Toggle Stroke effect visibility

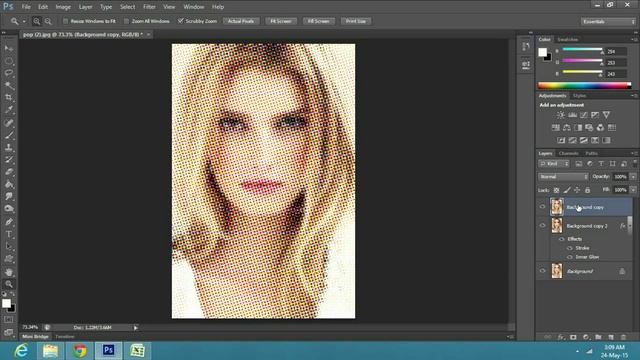pyautogui.click(x=570, y=248)
